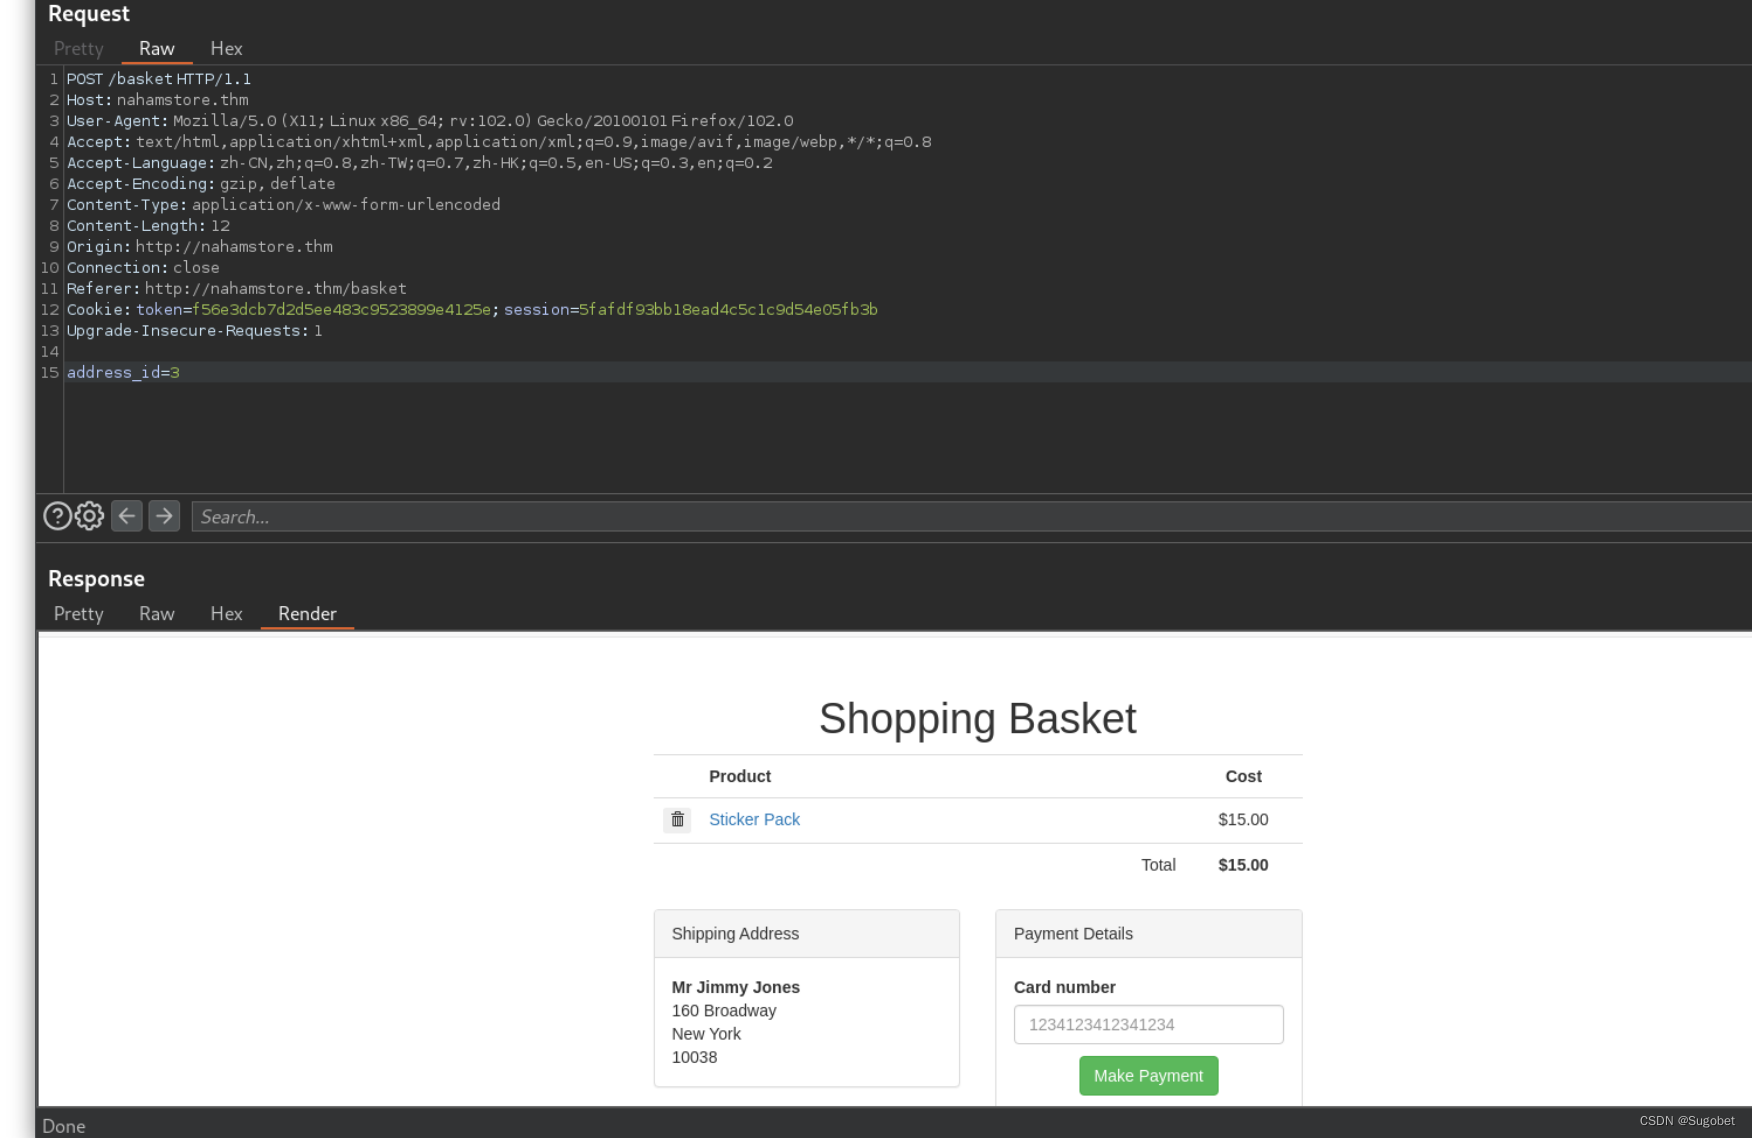Click the Origin header line

click(x=200, y=247)
